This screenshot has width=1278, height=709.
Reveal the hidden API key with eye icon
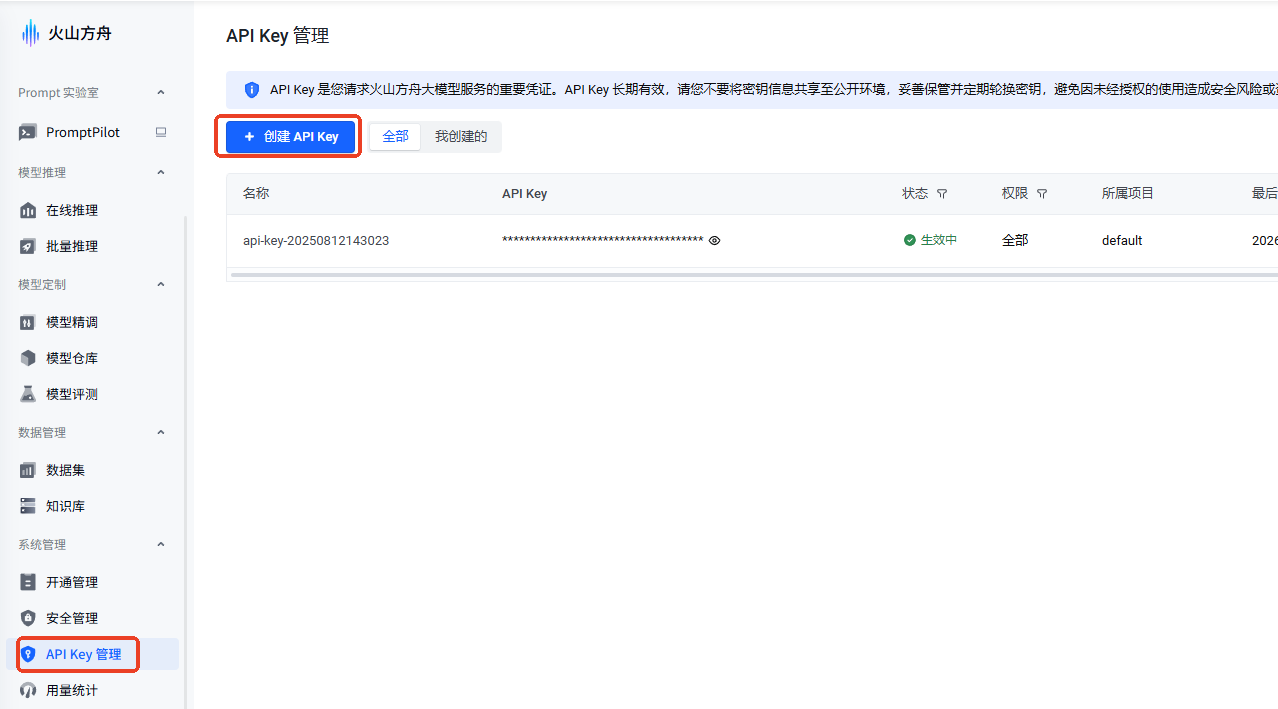point(715,240)
